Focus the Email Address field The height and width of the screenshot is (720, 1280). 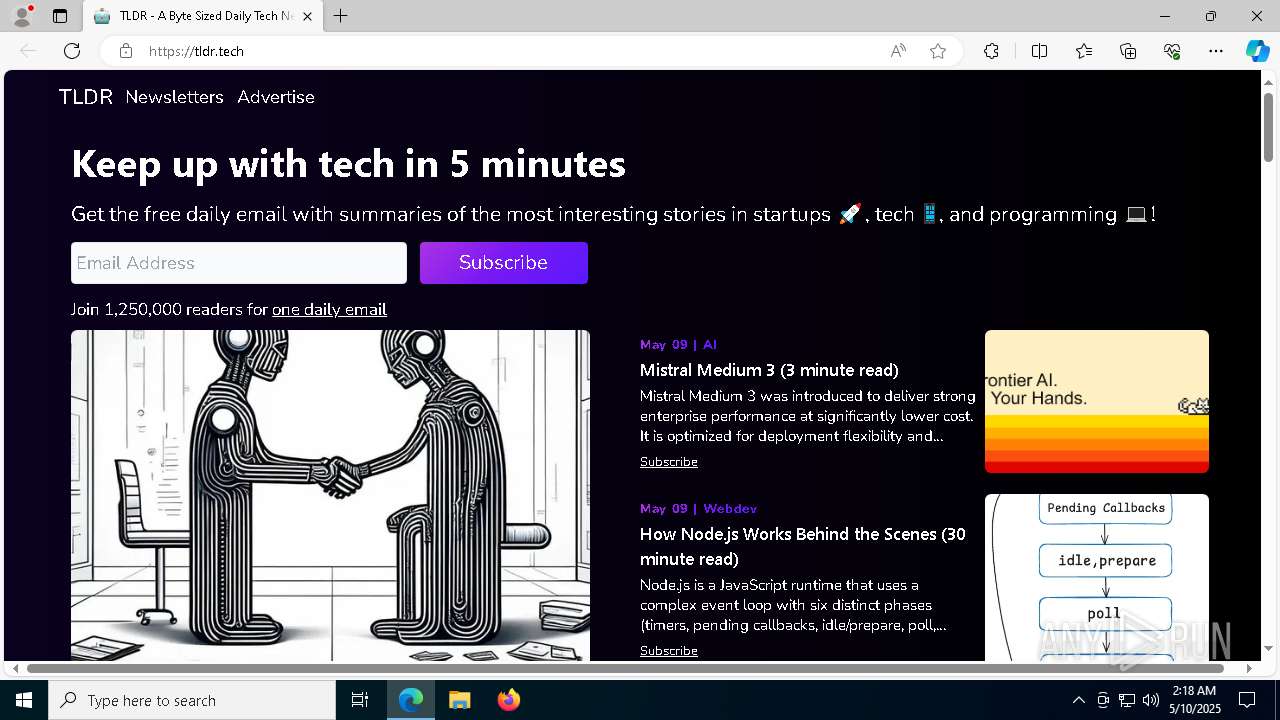(239, 263)
